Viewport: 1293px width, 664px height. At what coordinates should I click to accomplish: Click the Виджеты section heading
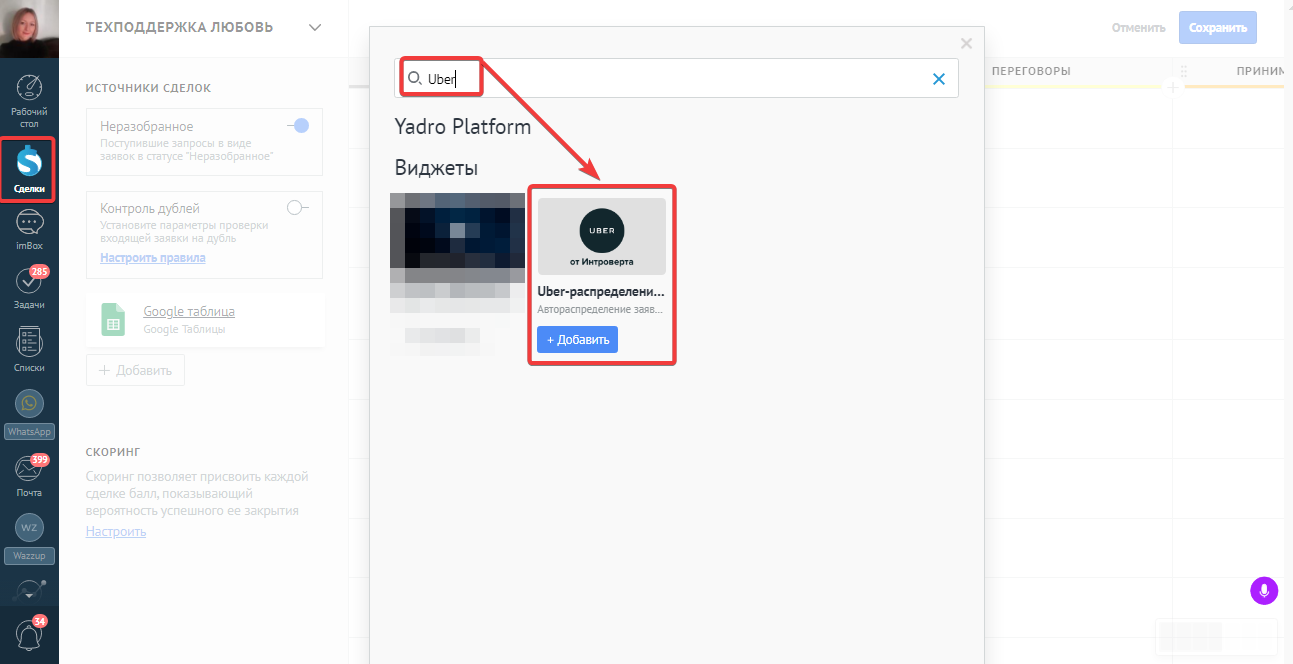tap(436, 167)
